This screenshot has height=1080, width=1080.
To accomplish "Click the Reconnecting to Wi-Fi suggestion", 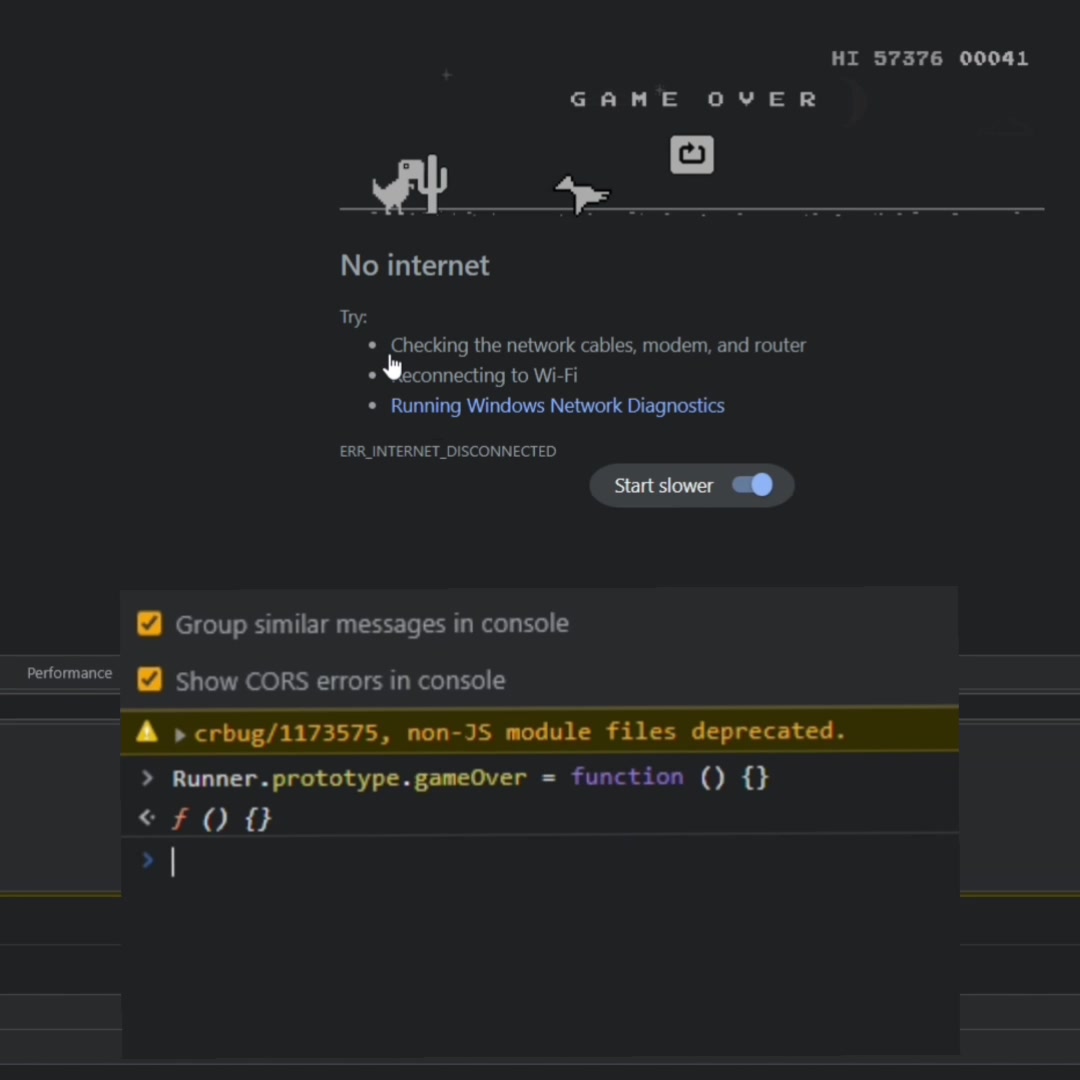I will (484, 375).
